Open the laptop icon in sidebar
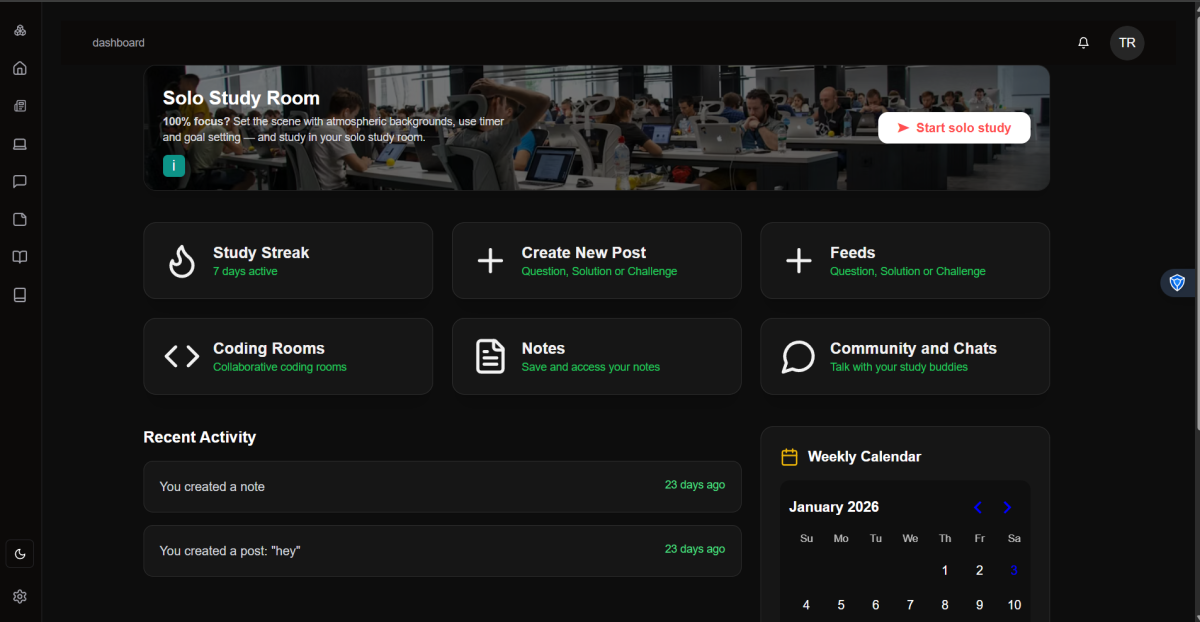Viewport: 1200px width, 622px height. 20,144
